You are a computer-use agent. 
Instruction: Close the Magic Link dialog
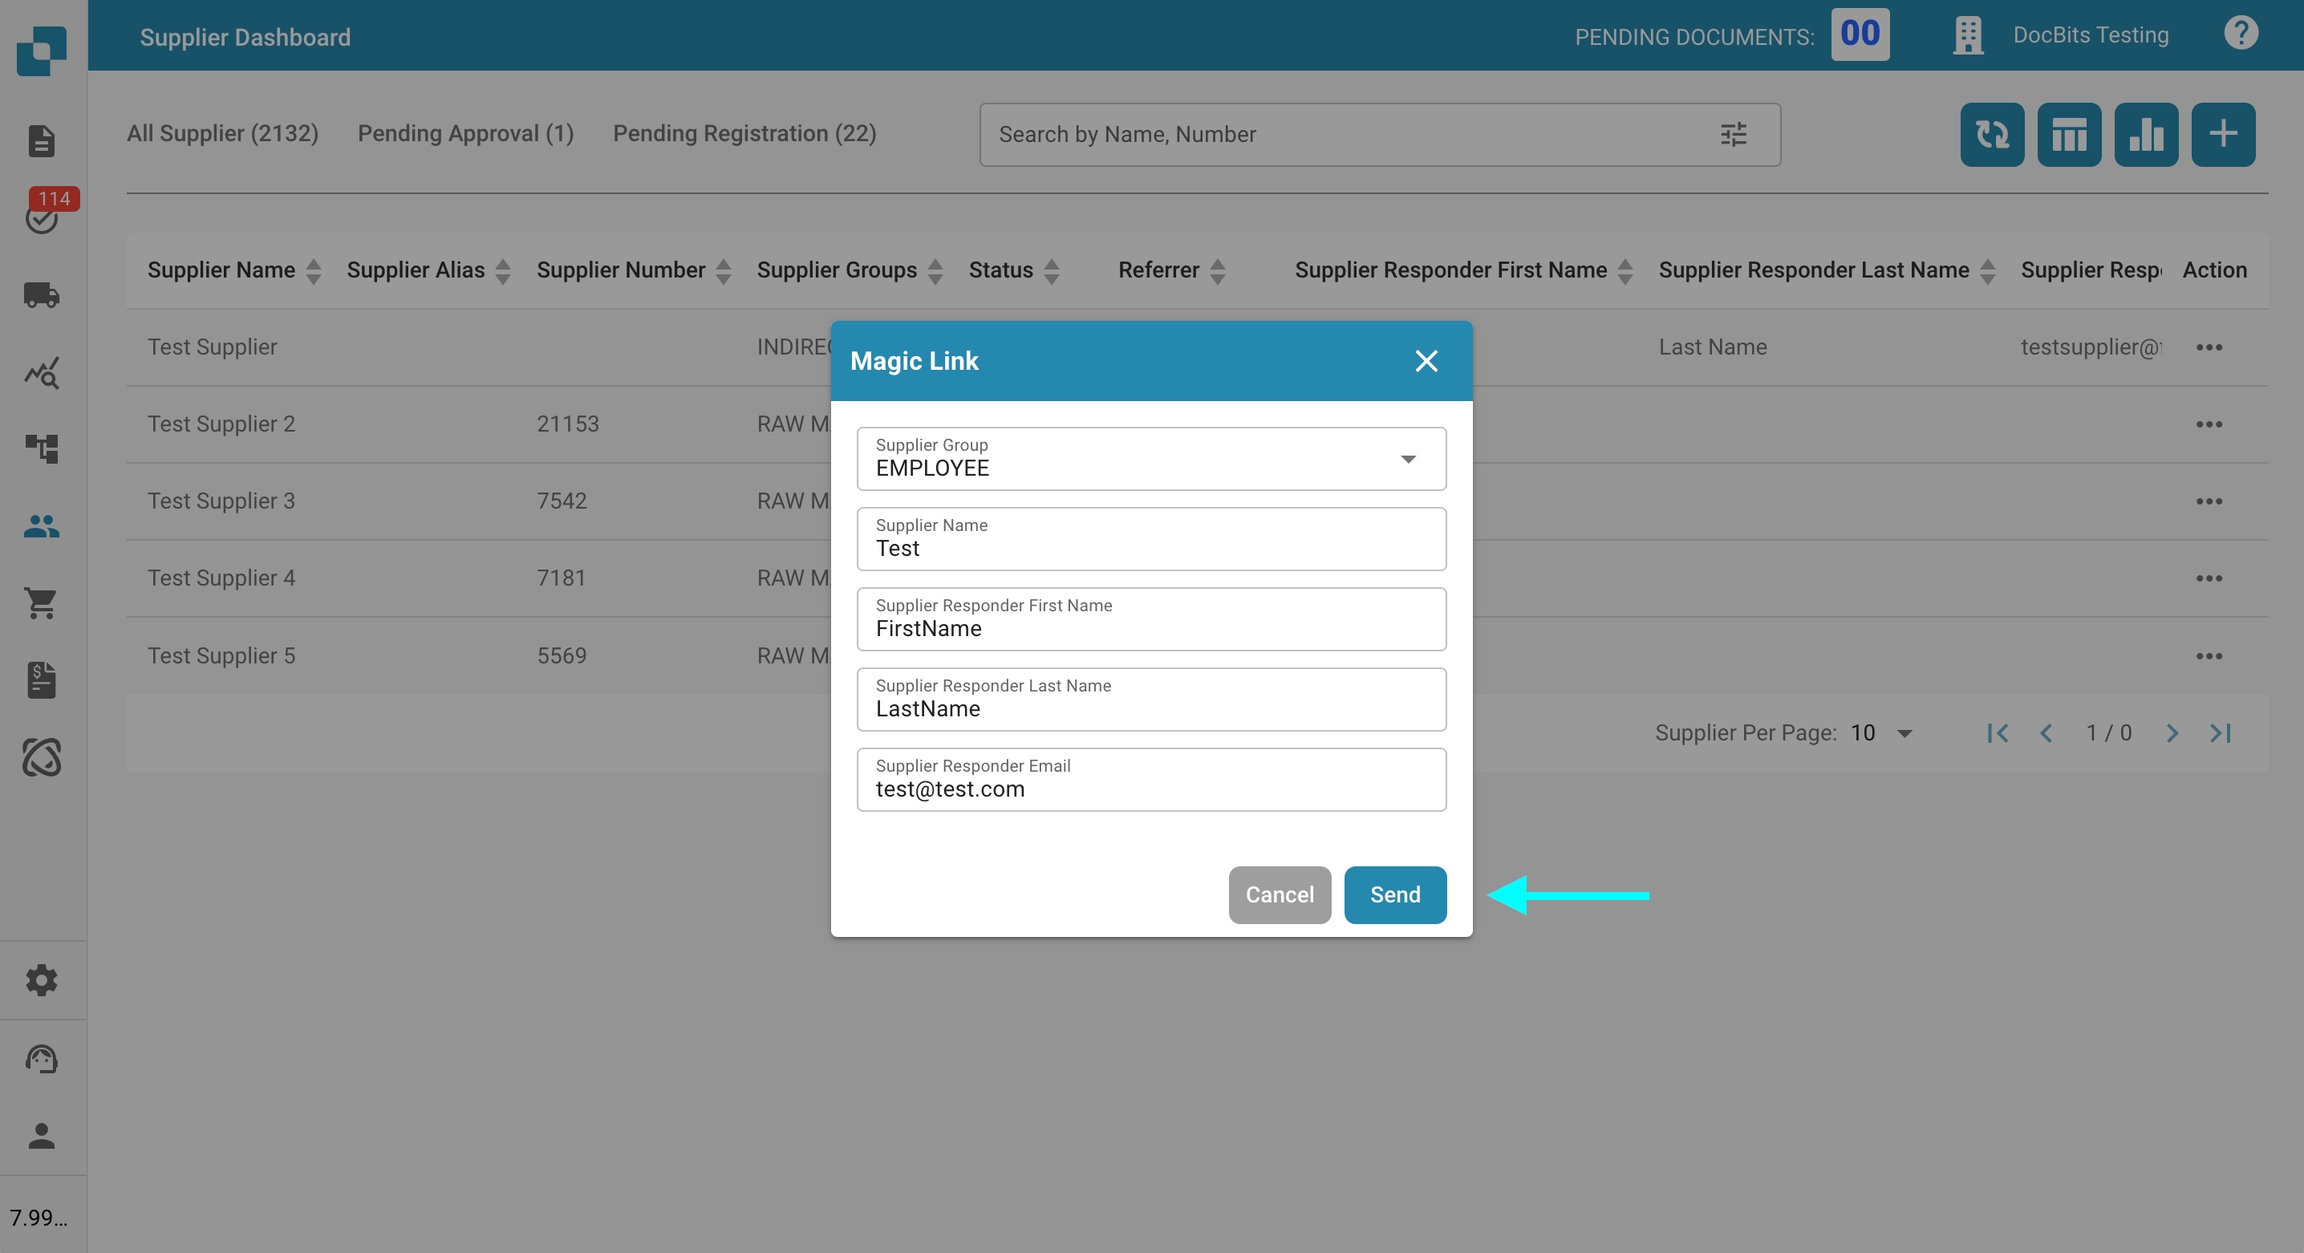click(1426, 361)
